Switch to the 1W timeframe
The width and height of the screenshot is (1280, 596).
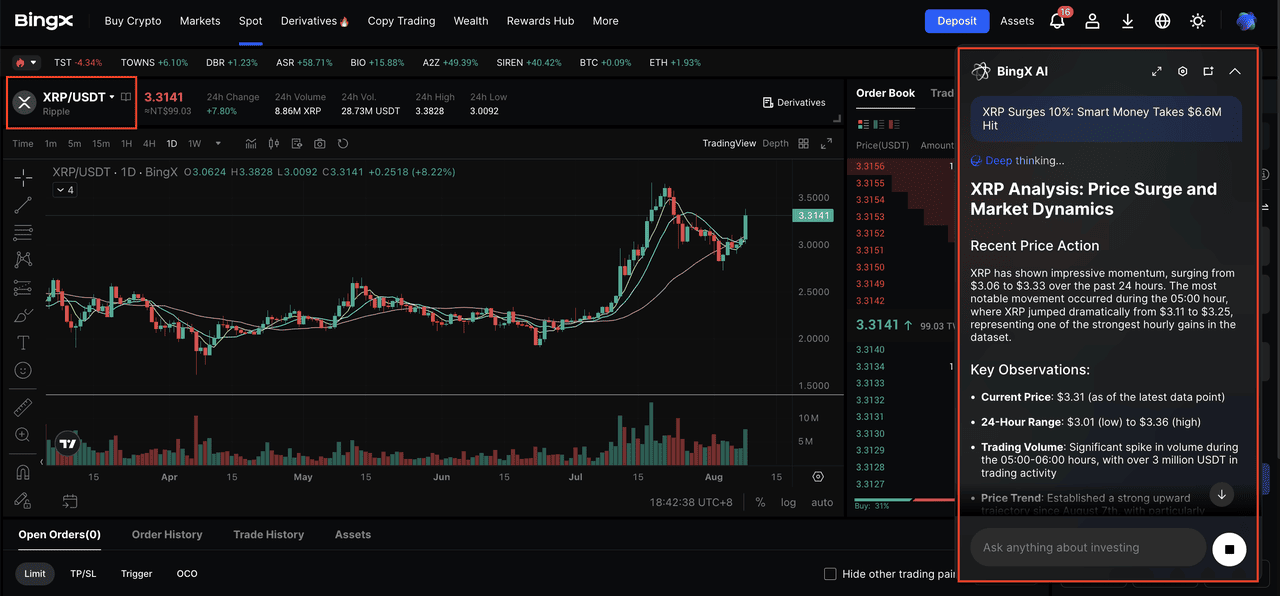195,144
